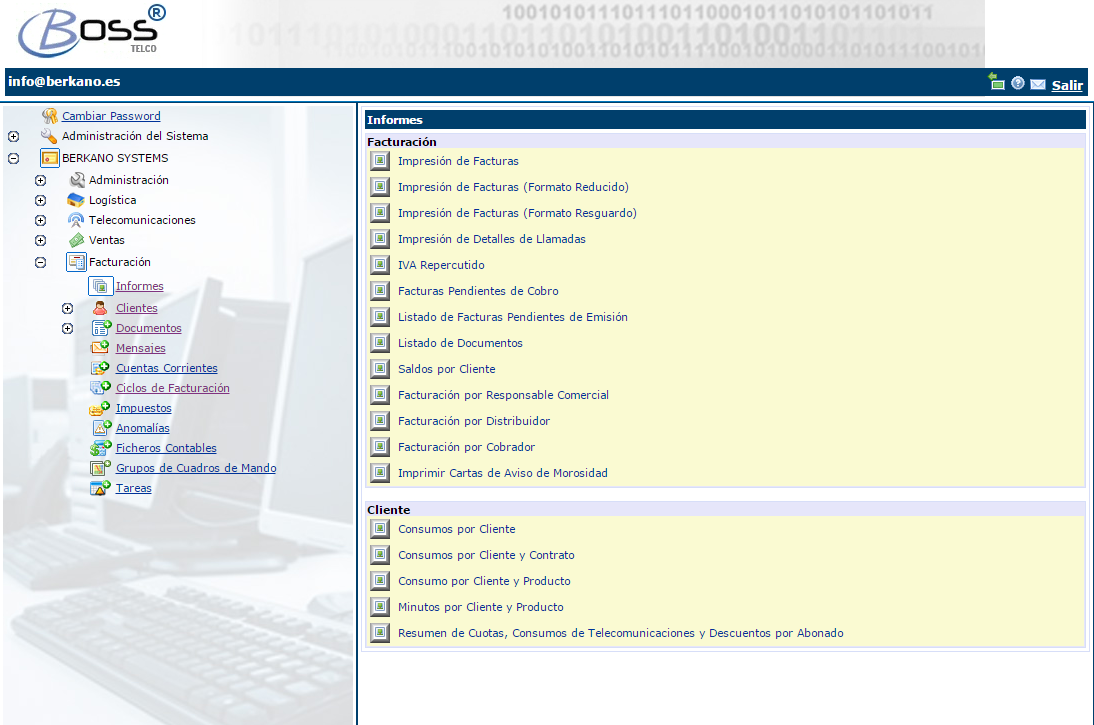
Task: Open Cuentas Corrientes from sidebar
Action: [x=166, y=368]
